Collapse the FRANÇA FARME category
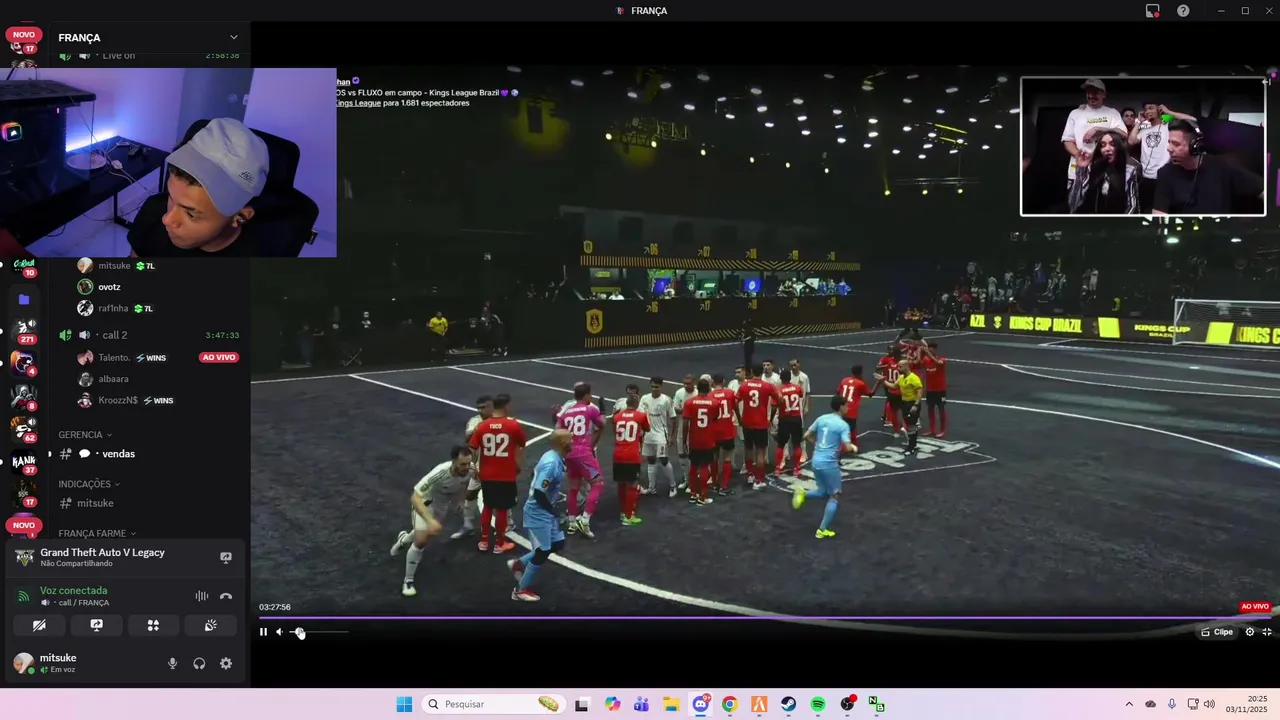This screenshot has height=720, width=1280. pos(97,533)
